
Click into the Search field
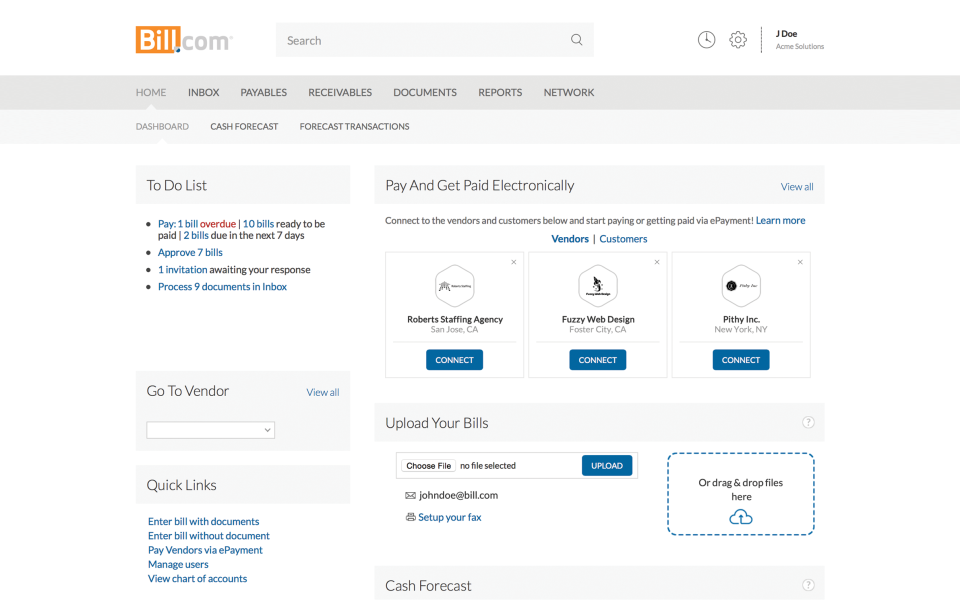[x=420, y=40]
